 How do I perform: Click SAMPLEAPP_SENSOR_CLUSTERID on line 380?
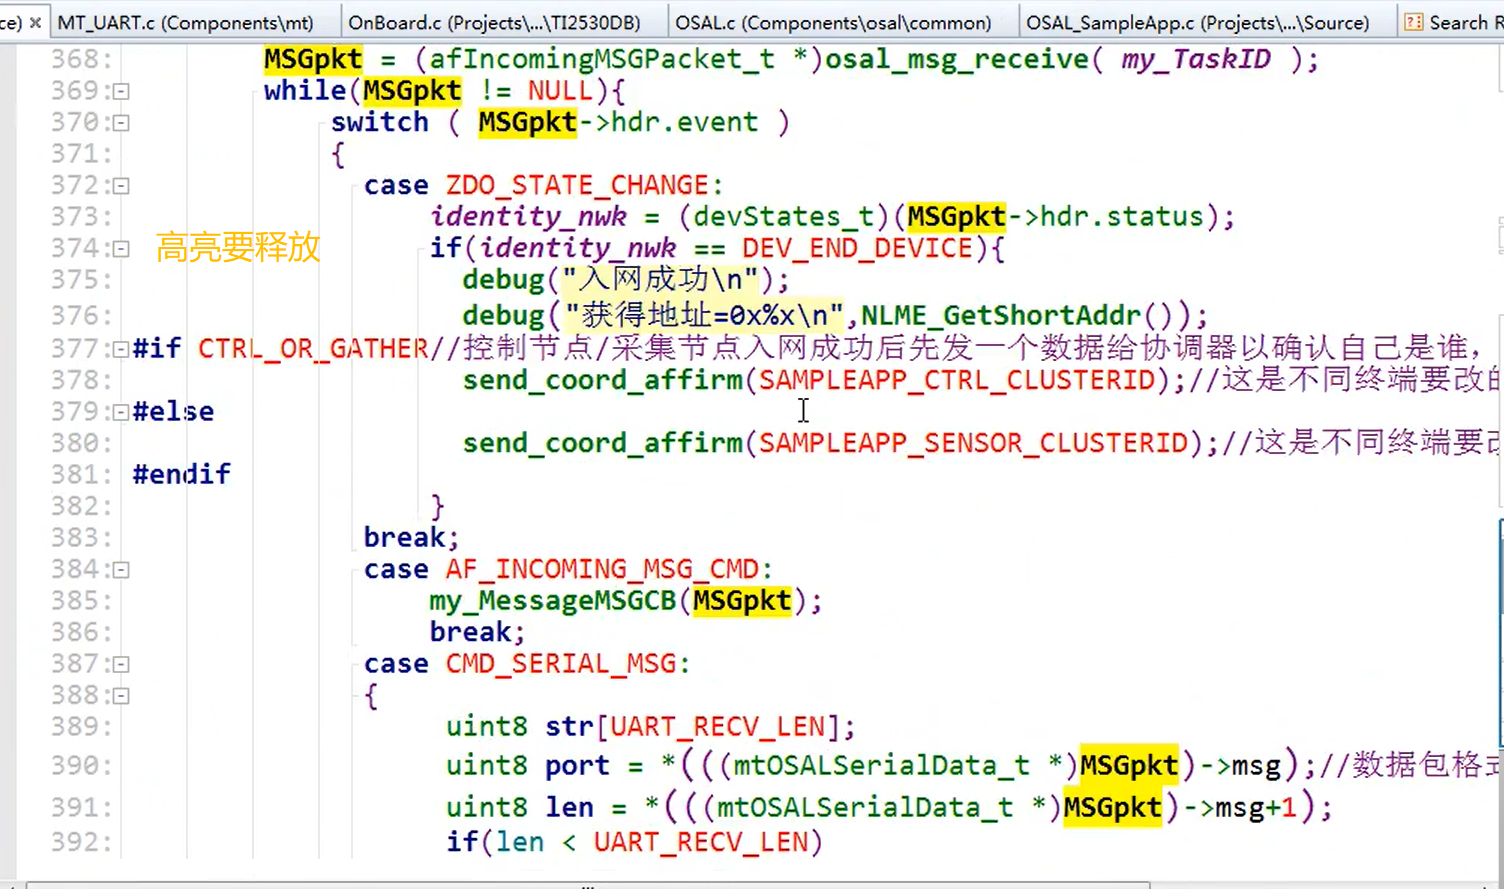click(973, 443)
